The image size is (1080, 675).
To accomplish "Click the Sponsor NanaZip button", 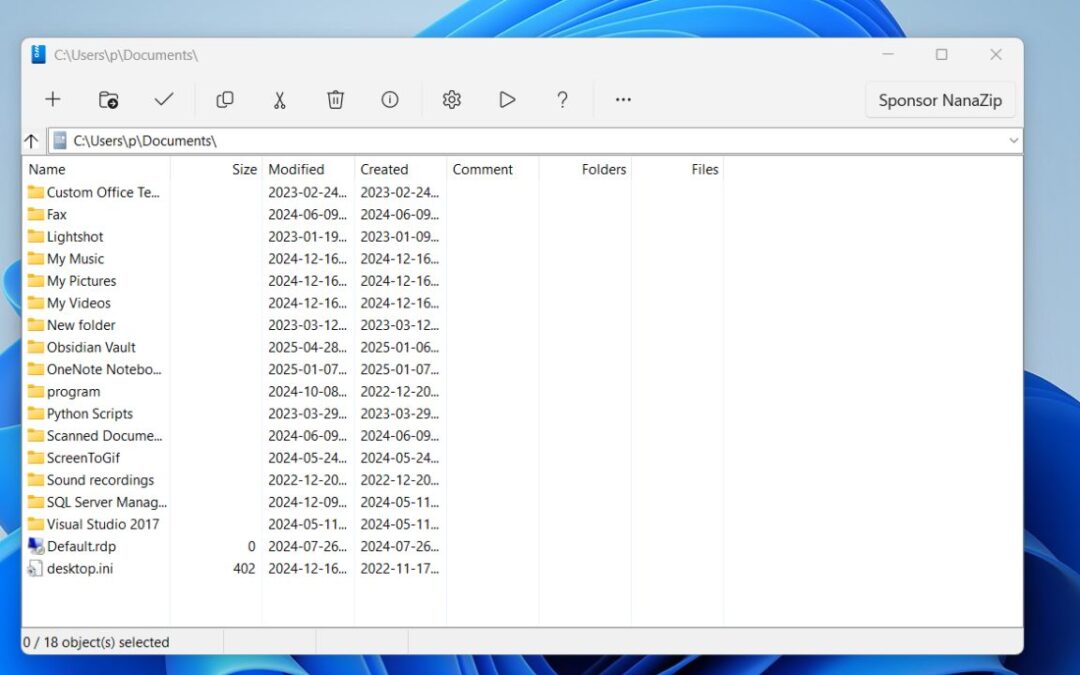I will (x=940, y=99).
